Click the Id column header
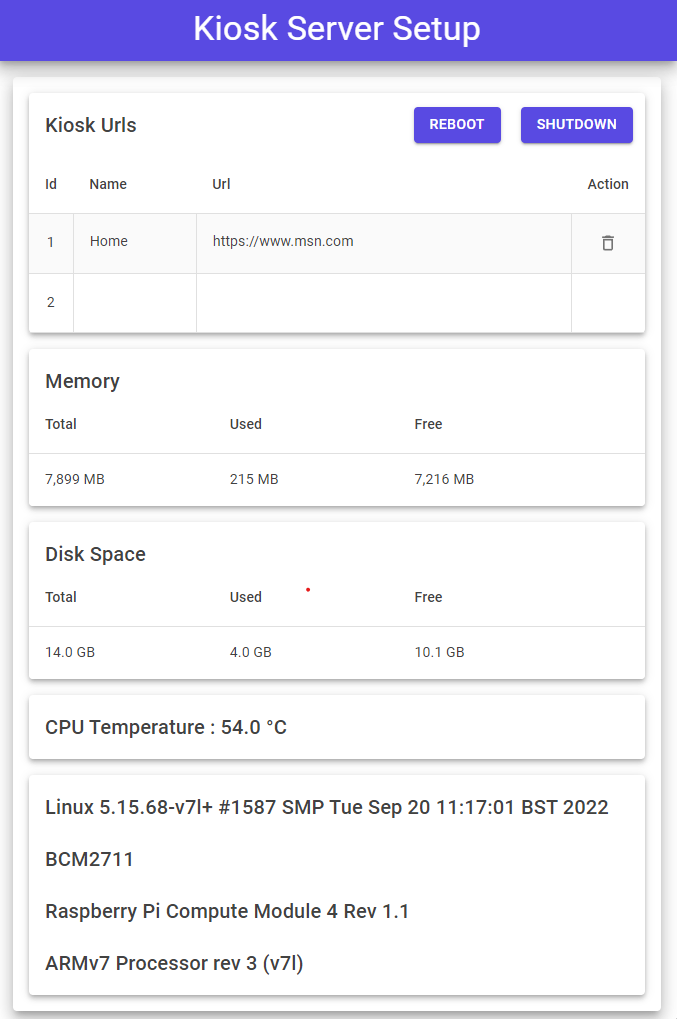 pos(51,184)
